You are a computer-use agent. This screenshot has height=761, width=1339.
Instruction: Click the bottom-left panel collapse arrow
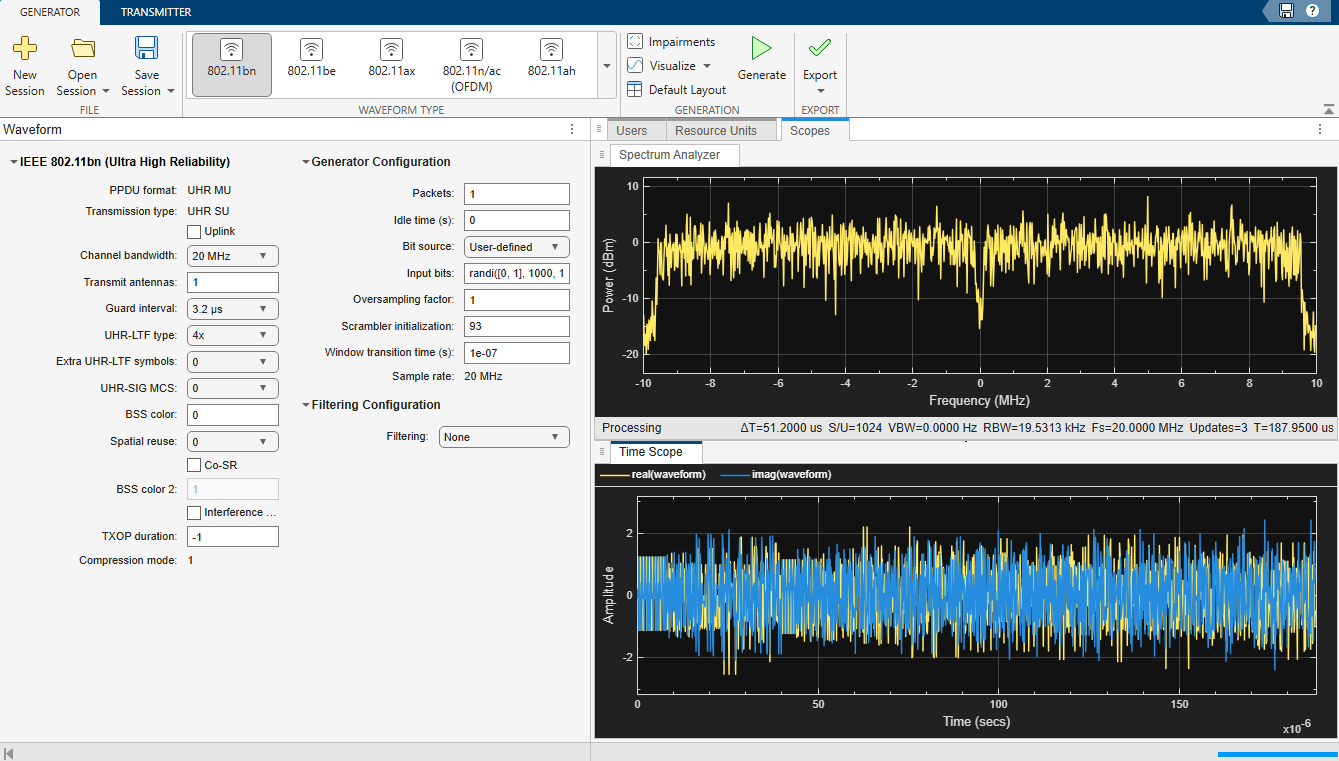click(10, 752)
